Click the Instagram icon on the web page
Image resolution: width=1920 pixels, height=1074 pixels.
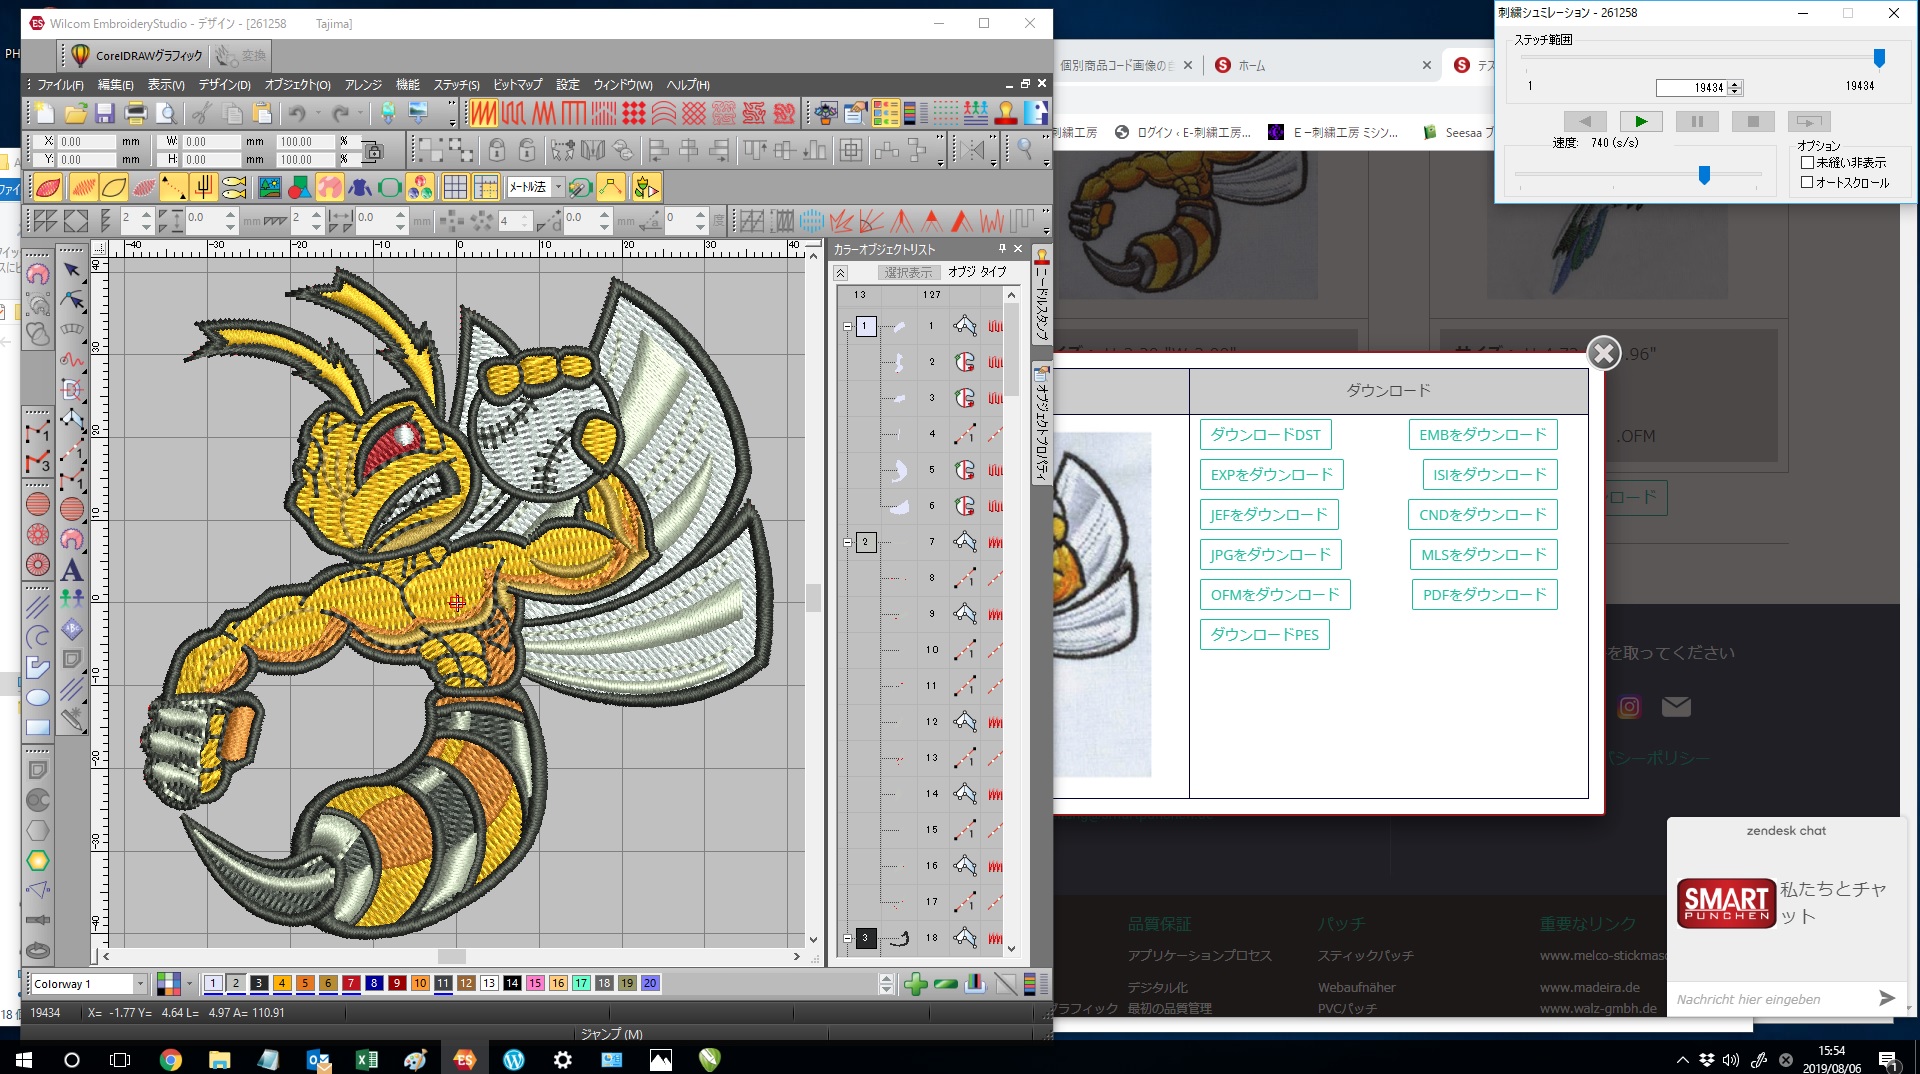tap(1629, 707)
